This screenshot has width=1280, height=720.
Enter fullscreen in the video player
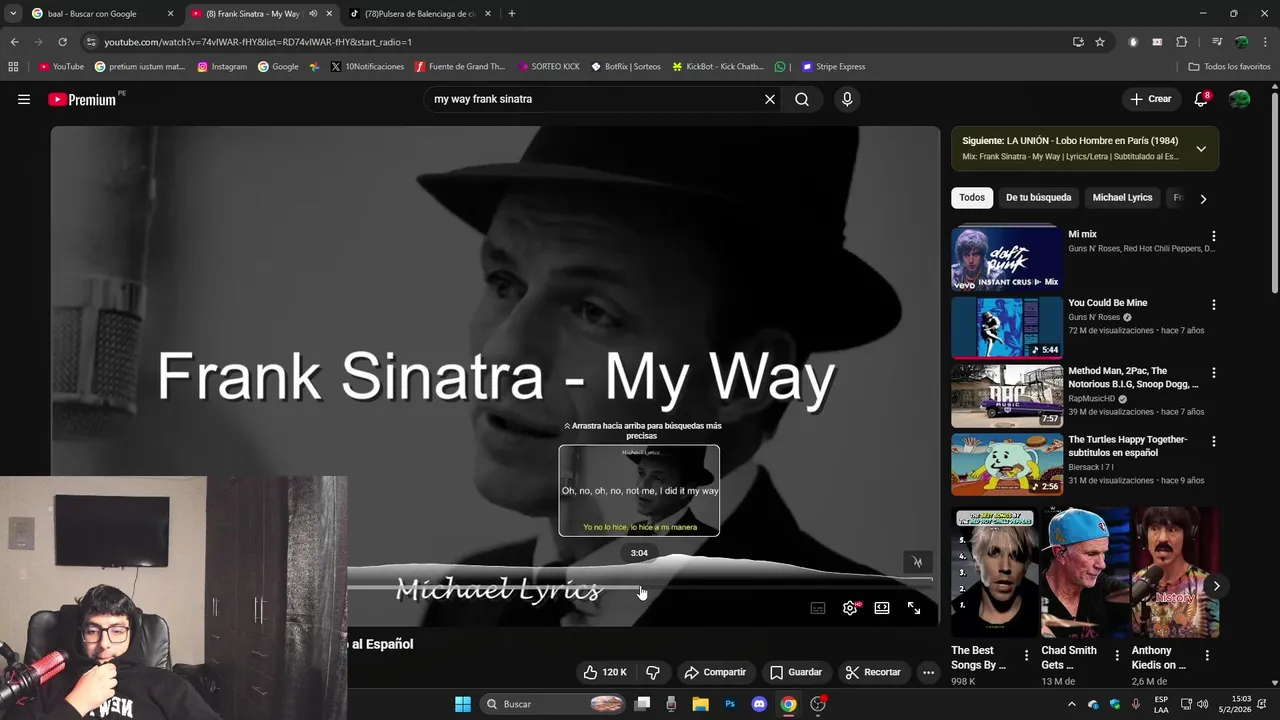tap(914, 608)
